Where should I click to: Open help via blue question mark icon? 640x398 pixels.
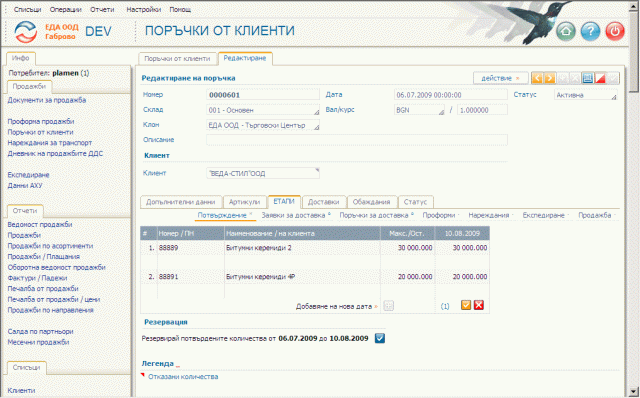590,31
